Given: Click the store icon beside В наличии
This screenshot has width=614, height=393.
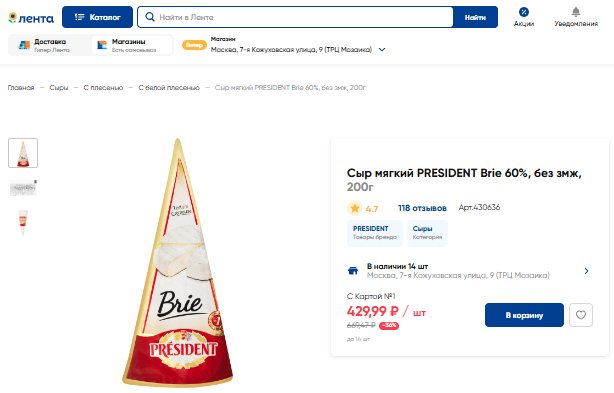Looking at the screenshot, I should point(353,270).
